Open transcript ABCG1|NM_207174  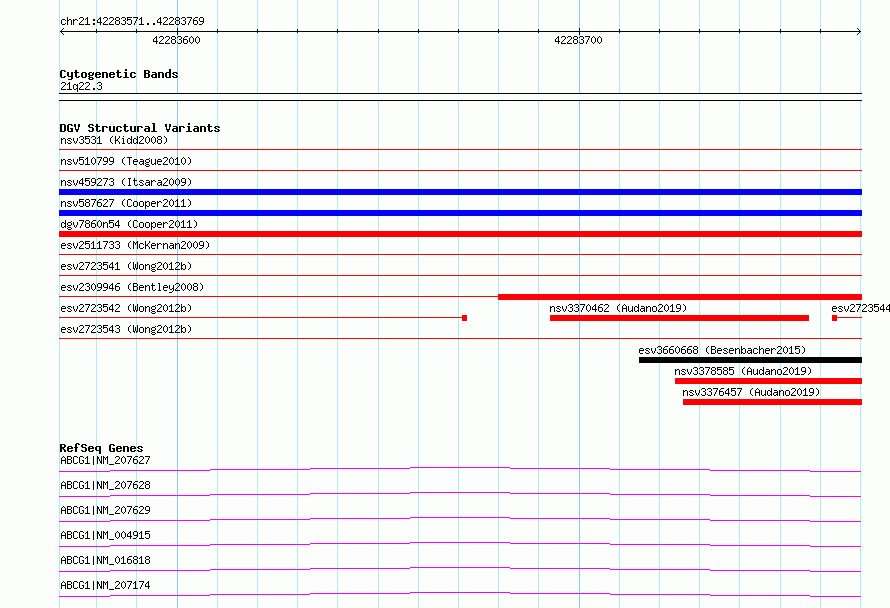pos(105,585)
